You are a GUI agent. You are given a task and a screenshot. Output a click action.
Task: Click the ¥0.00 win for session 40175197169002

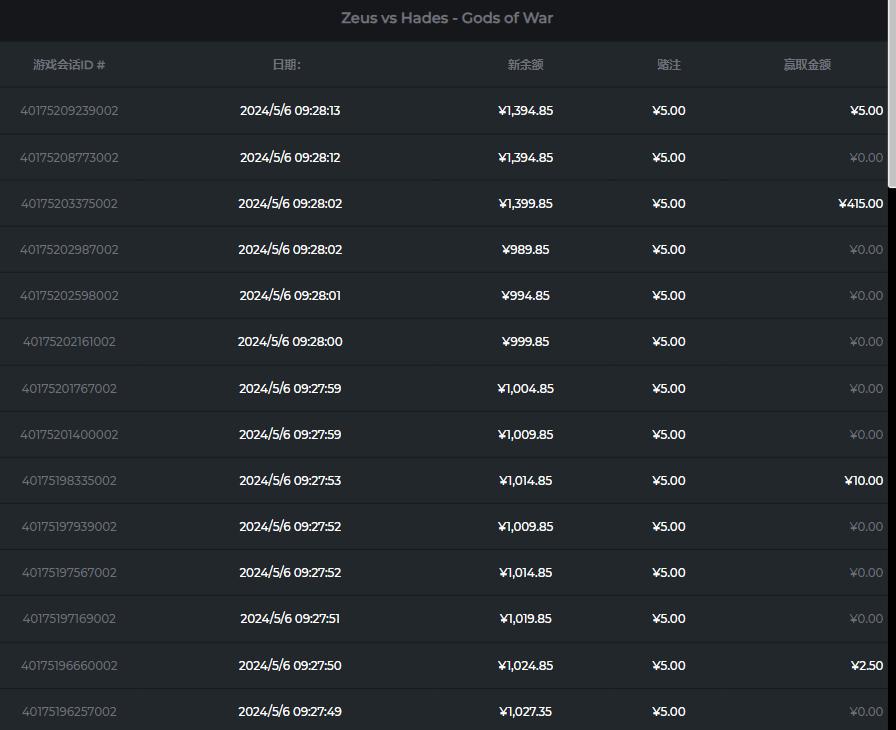coord(866,619)
